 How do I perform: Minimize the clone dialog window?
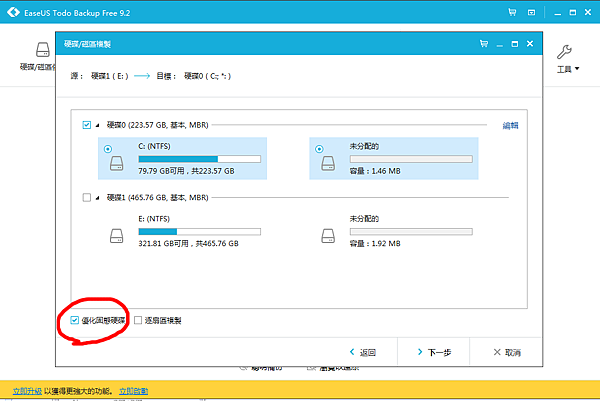point(499,45)
